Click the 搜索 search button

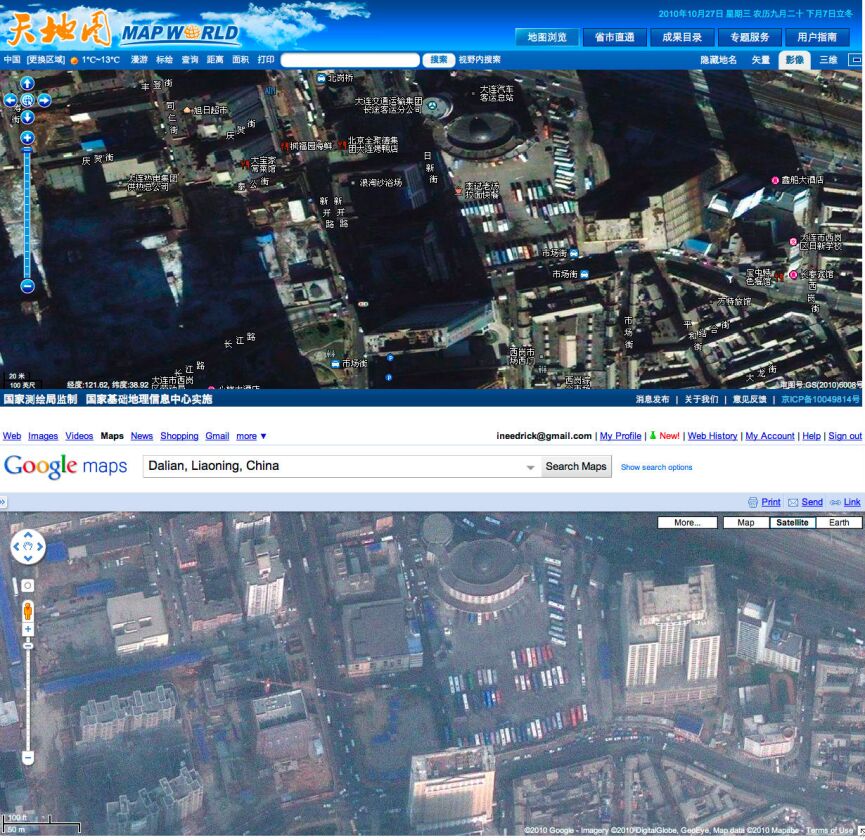[x=439, y=60]
